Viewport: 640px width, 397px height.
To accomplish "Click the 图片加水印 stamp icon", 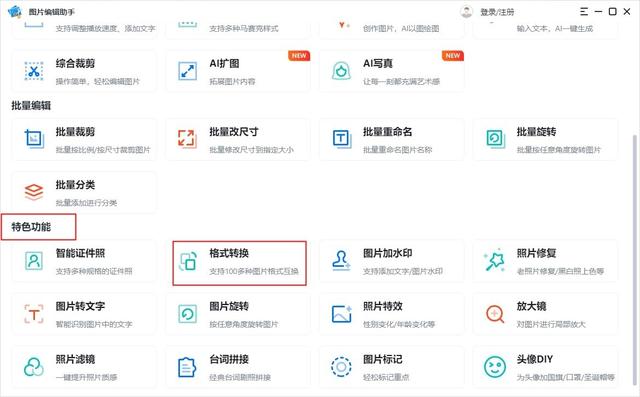I will click(341, 260).
